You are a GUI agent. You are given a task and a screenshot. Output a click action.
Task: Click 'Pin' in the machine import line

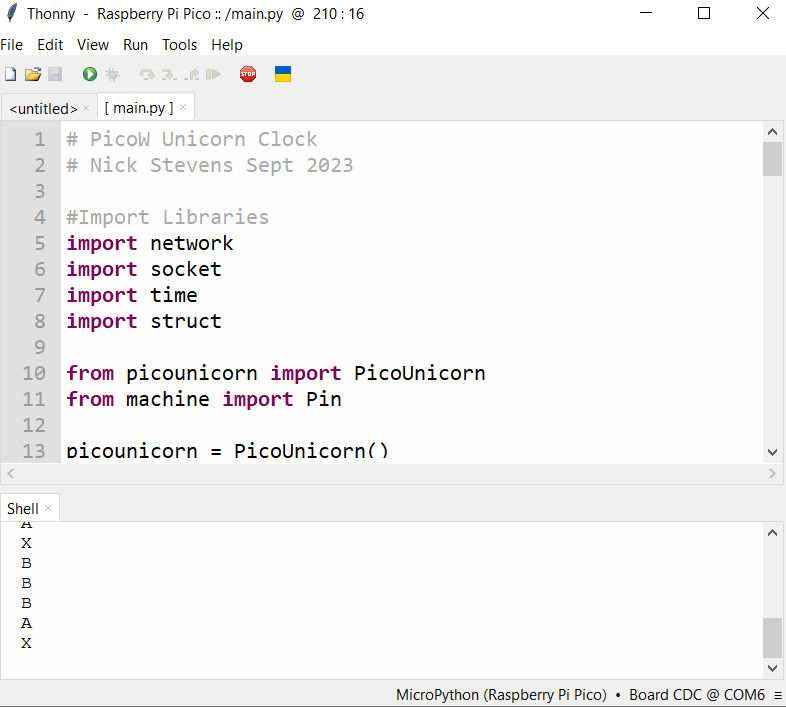point(324,399)
